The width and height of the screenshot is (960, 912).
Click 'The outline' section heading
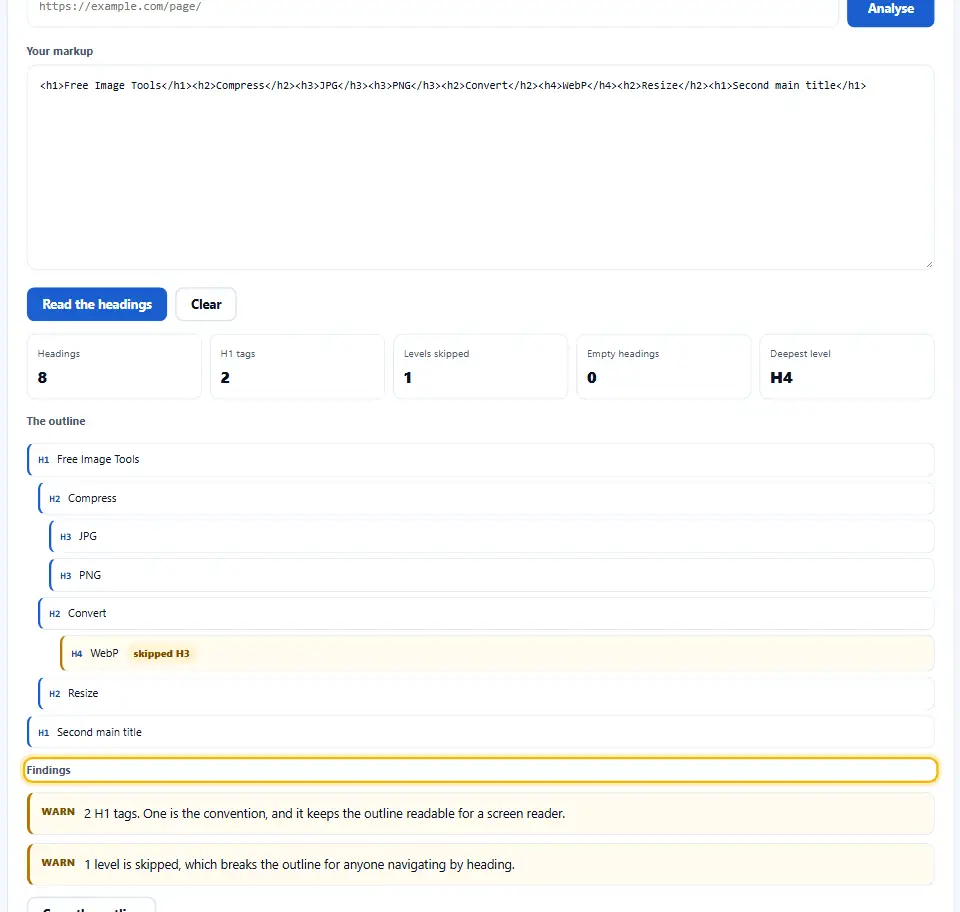pos(56,421)
